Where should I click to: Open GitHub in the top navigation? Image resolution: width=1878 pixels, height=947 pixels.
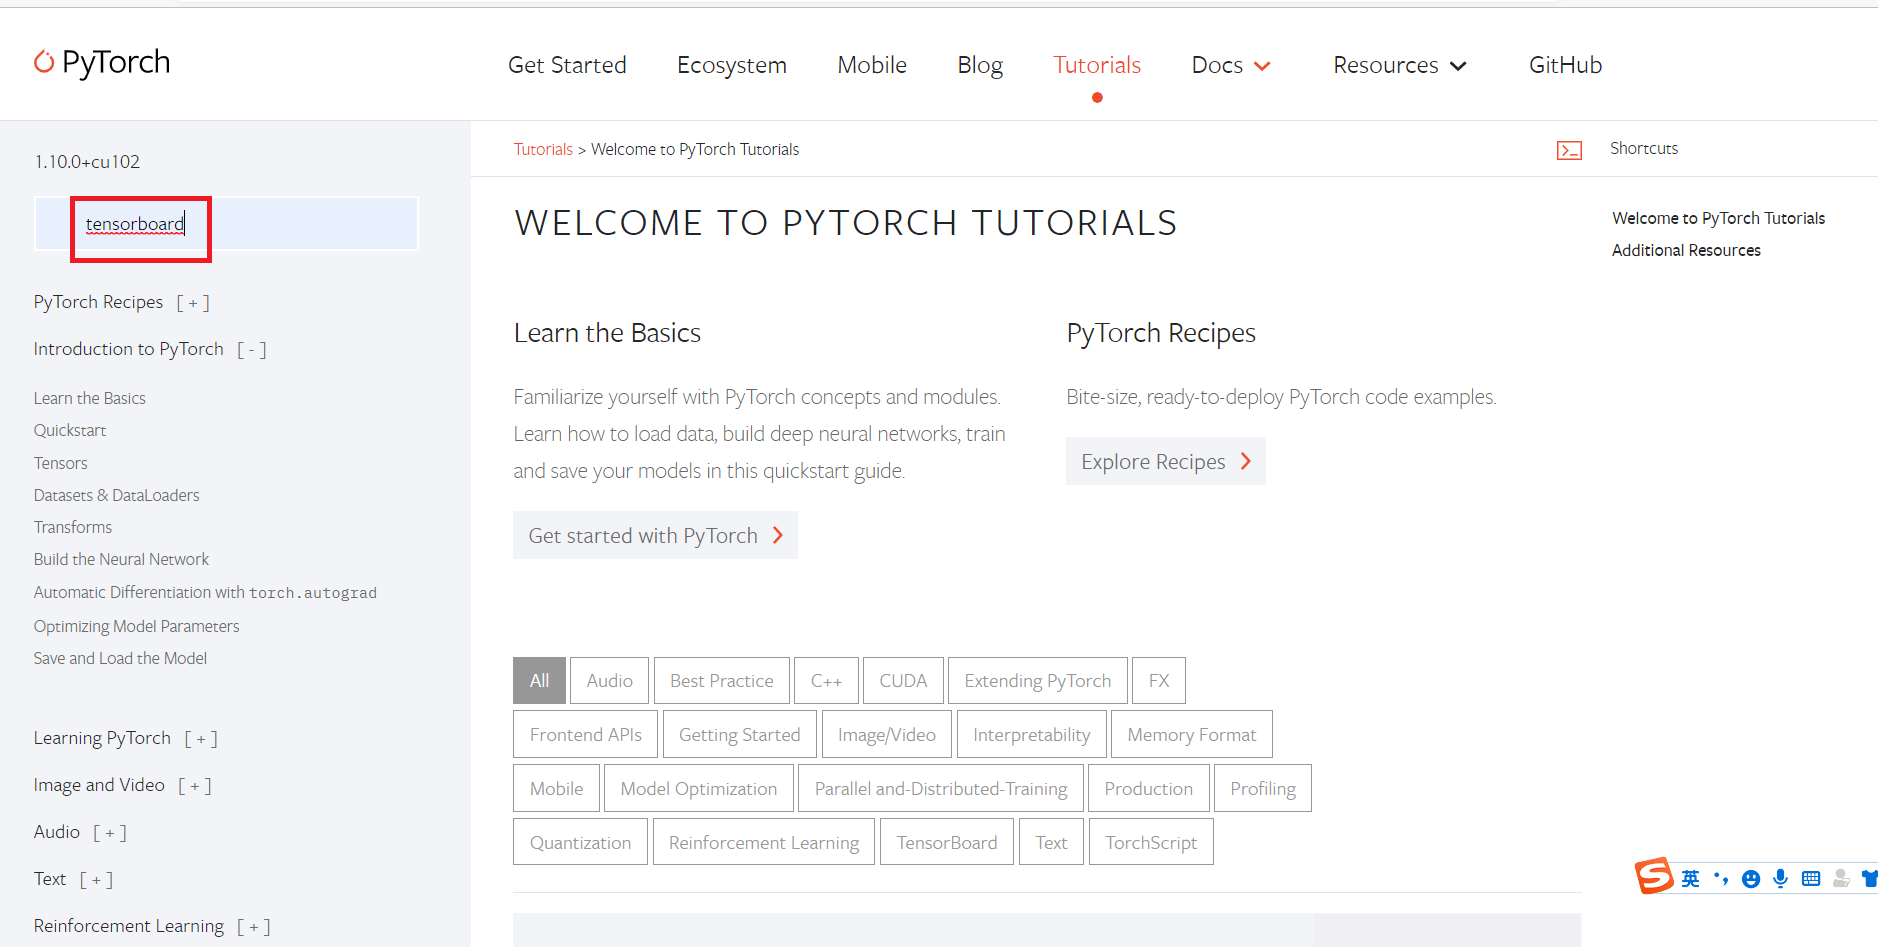(1565, 65)
